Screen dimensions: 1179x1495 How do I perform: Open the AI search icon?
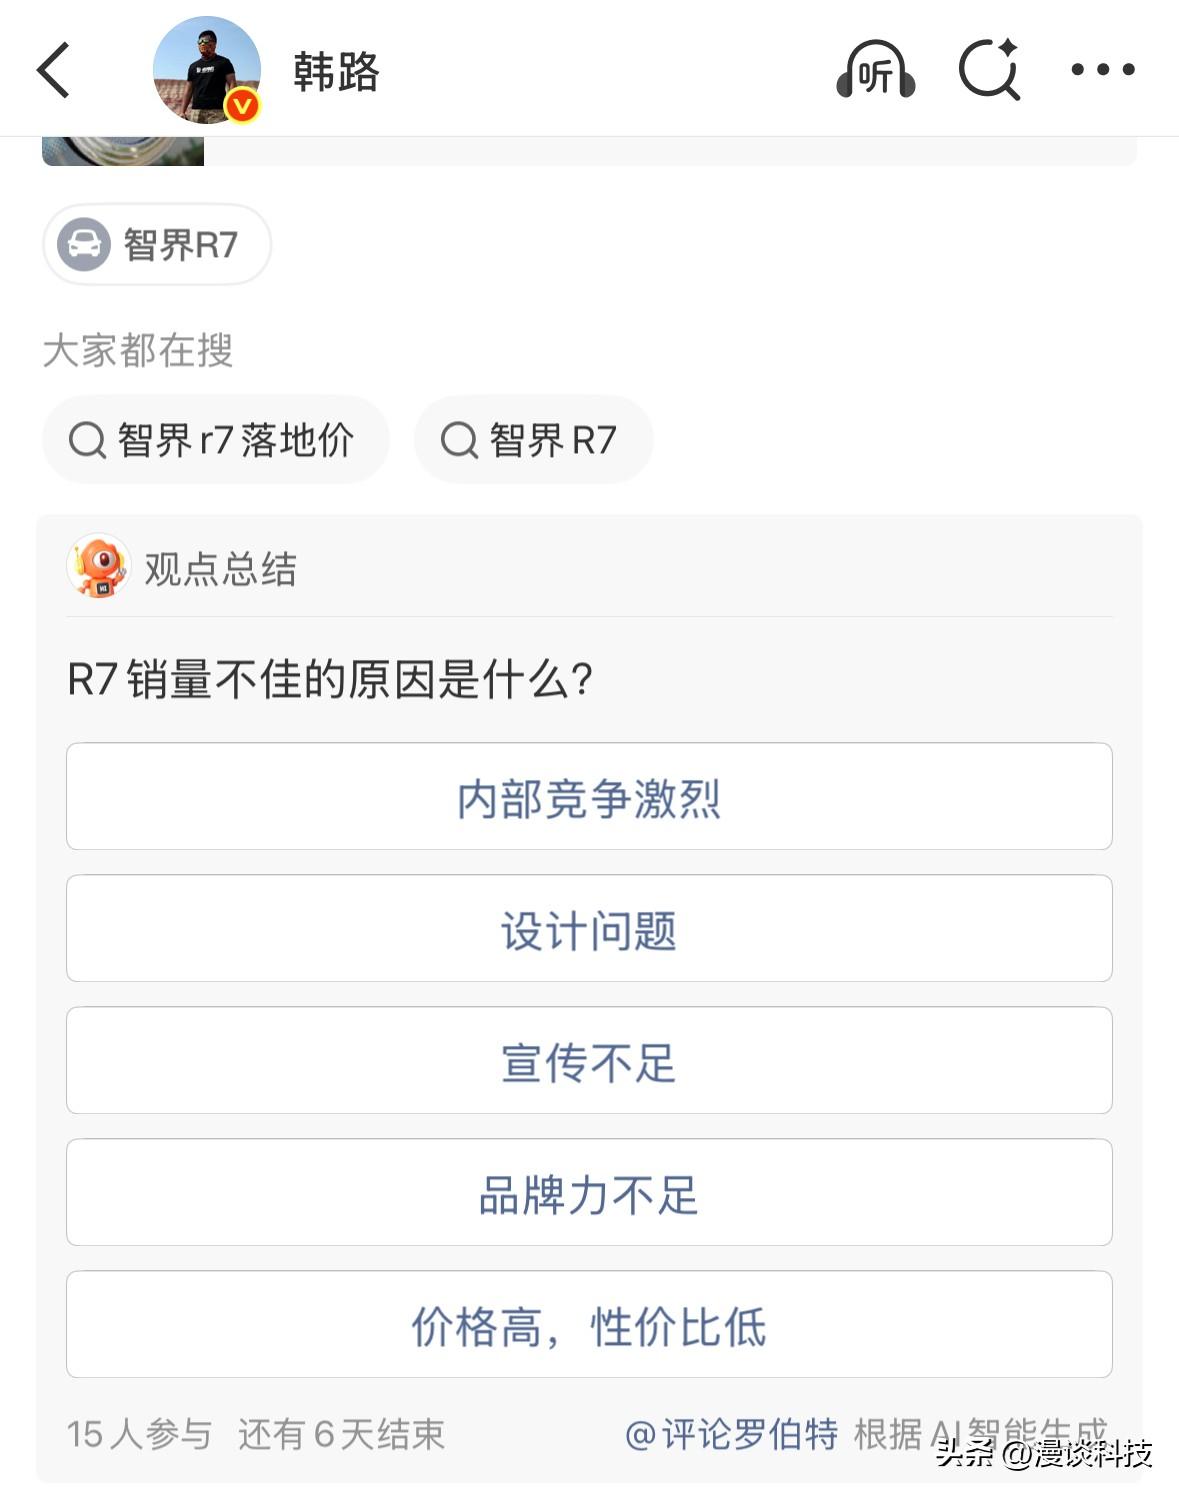(988, 69)
